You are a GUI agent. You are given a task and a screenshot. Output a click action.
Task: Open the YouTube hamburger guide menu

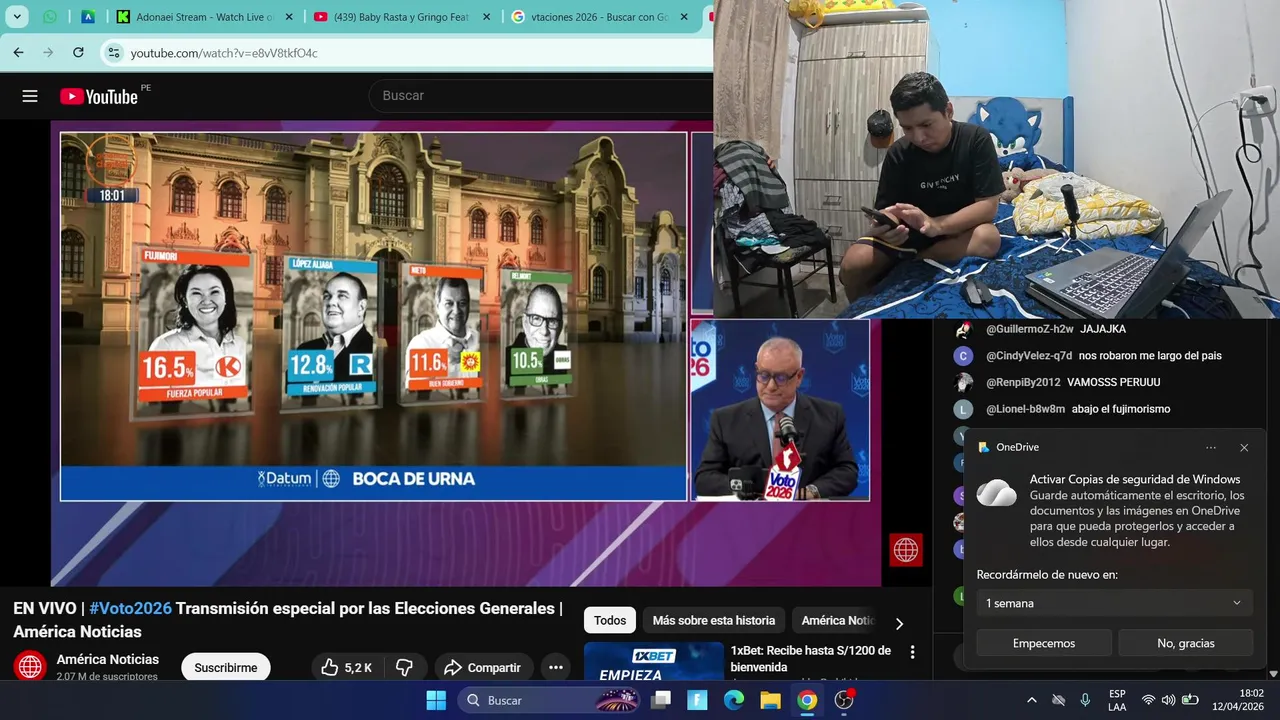[x=30, y=96]
